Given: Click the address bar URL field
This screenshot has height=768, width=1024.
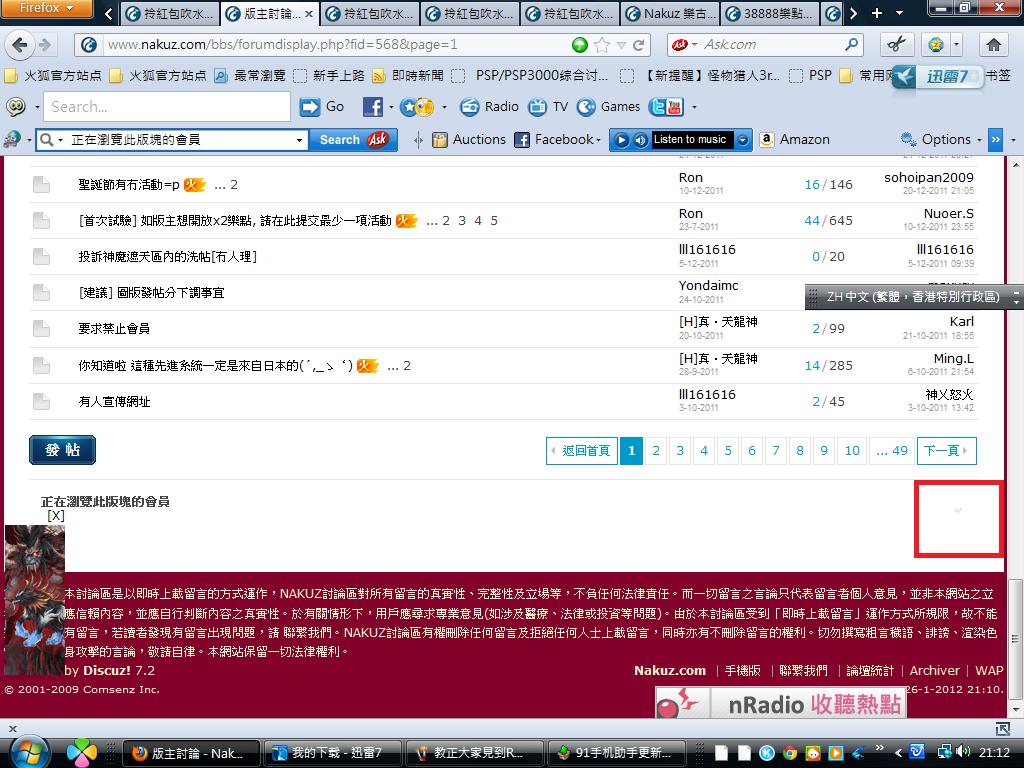Looking at the screenshot, I should pyautogui.click(x=336, y=44).
